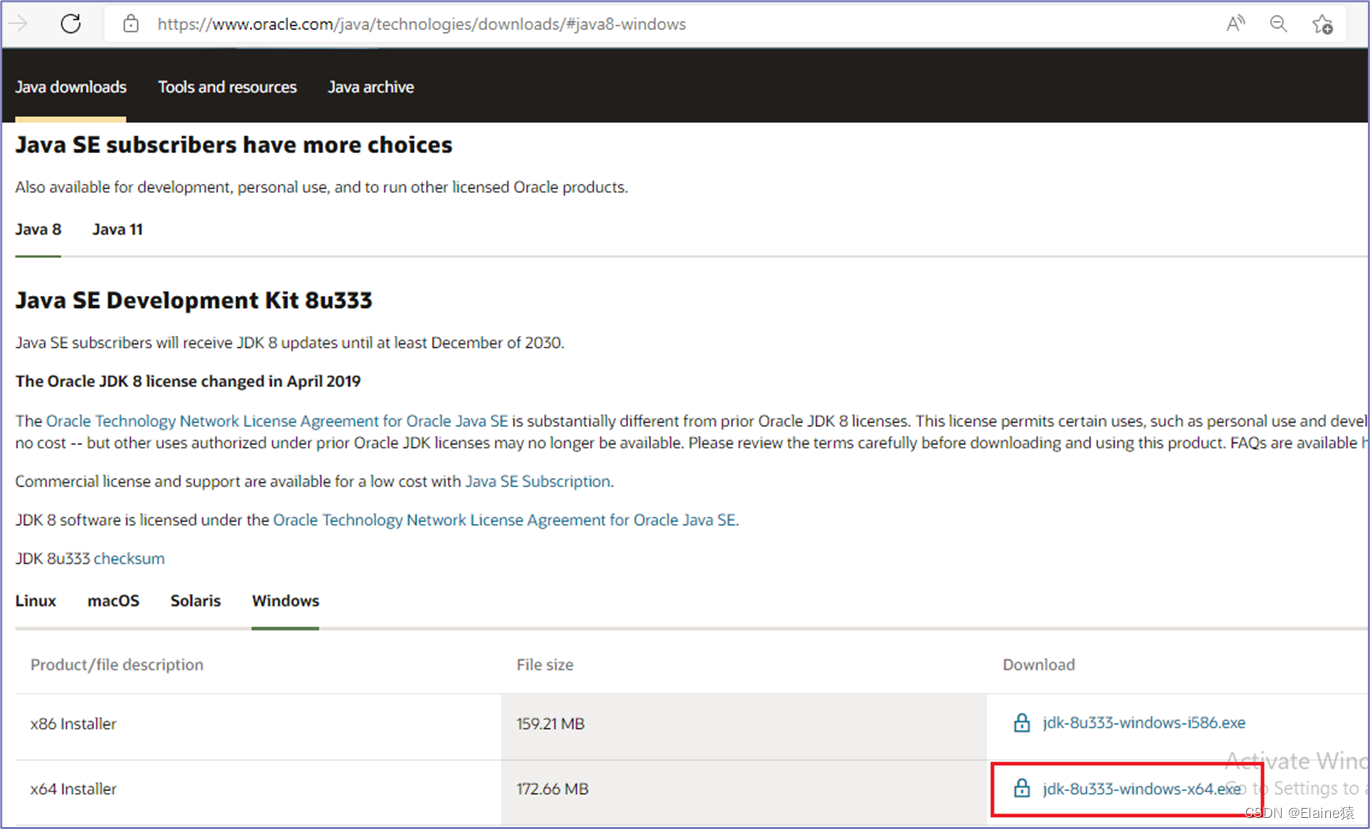Open the Read aloud icon

[1236, 24]
